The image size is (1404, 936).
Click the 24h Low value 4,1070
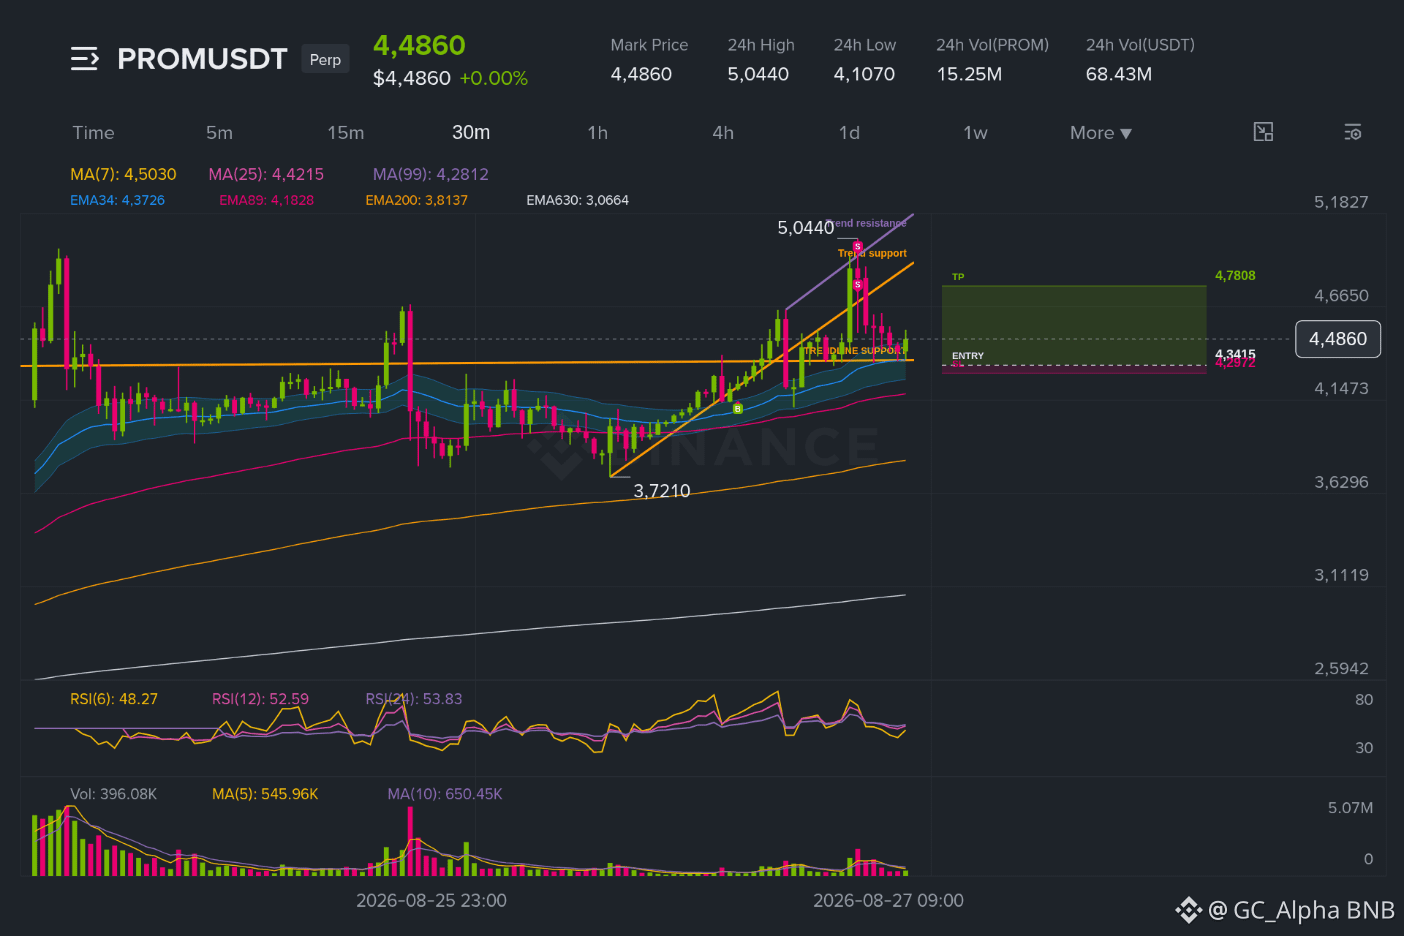click(864, 74)
